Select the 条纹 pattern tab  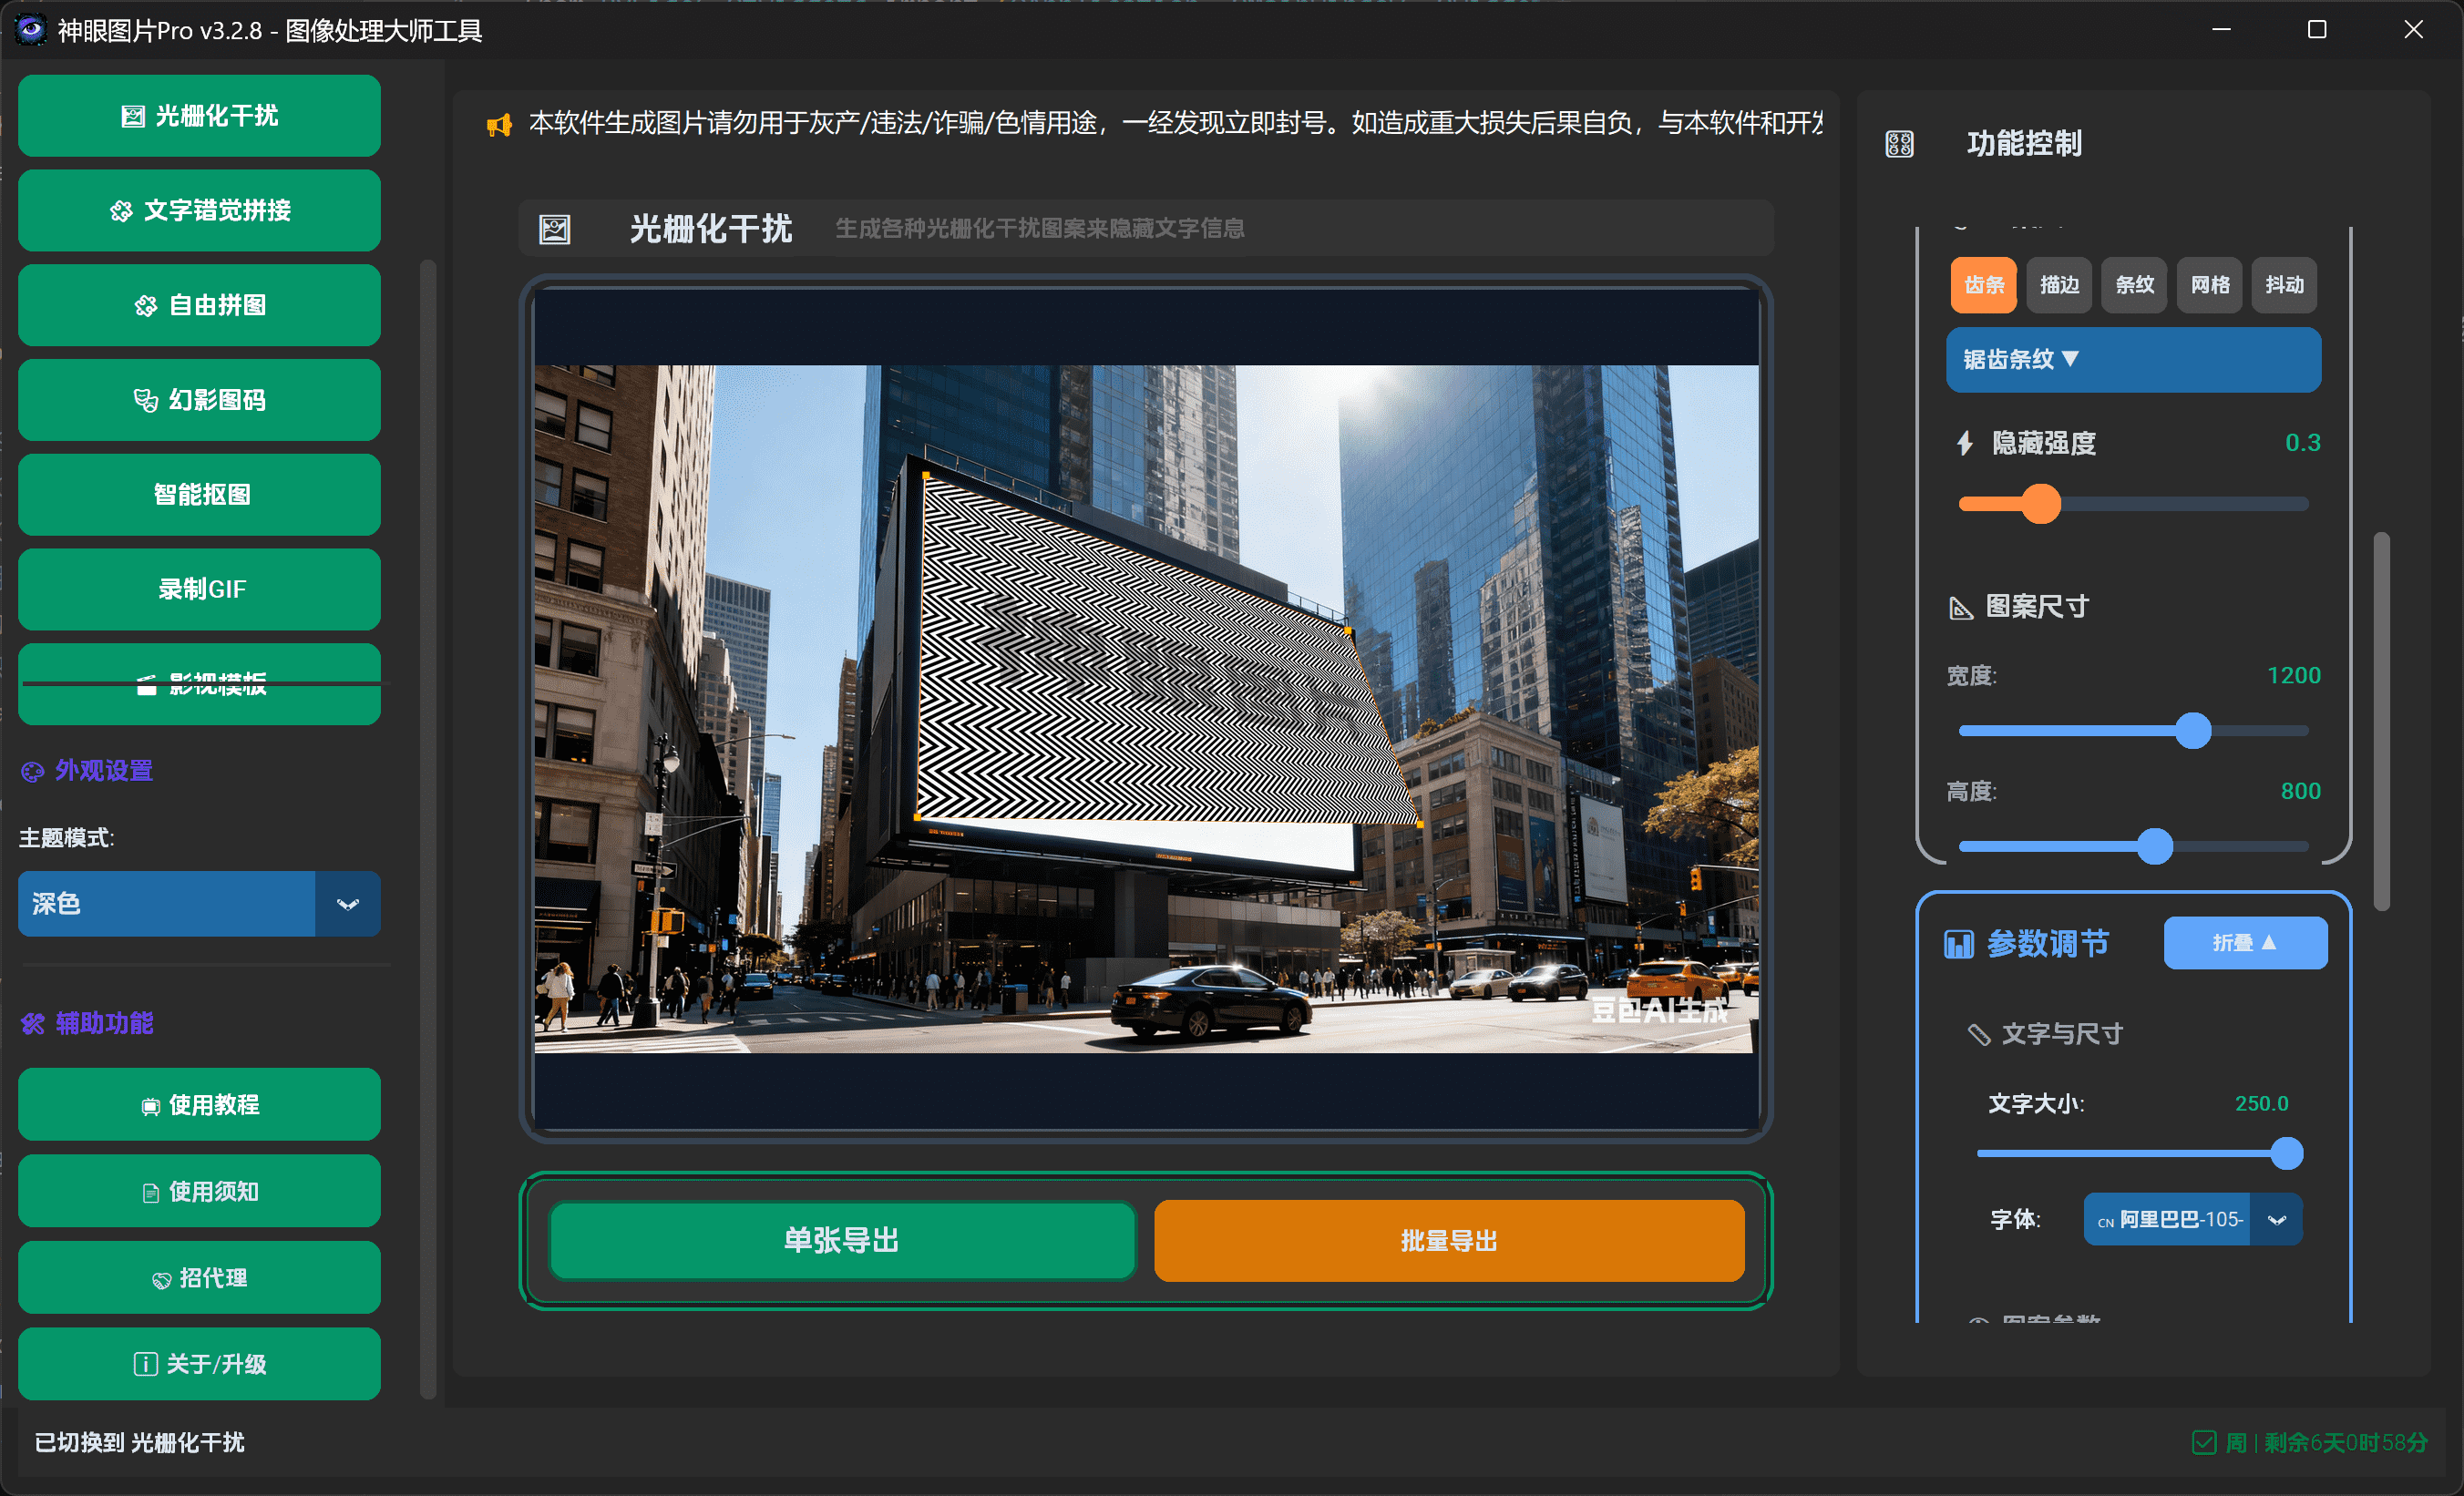point(2134,285)
